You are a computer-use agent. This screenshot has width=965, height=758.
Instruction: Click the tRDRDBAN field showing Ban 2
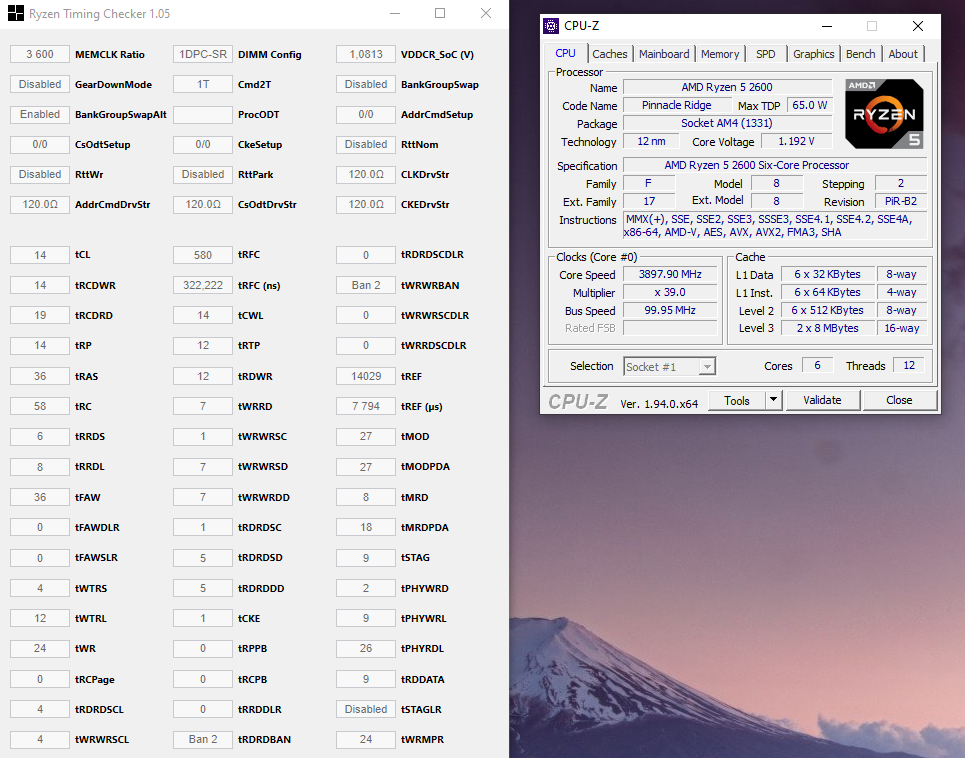tap(203, 739)
